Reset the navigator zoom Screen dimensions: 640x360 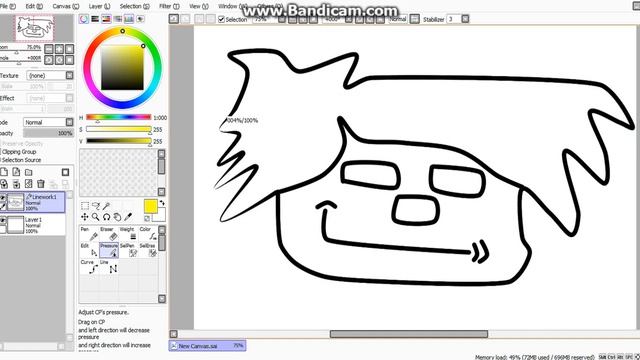70,49
